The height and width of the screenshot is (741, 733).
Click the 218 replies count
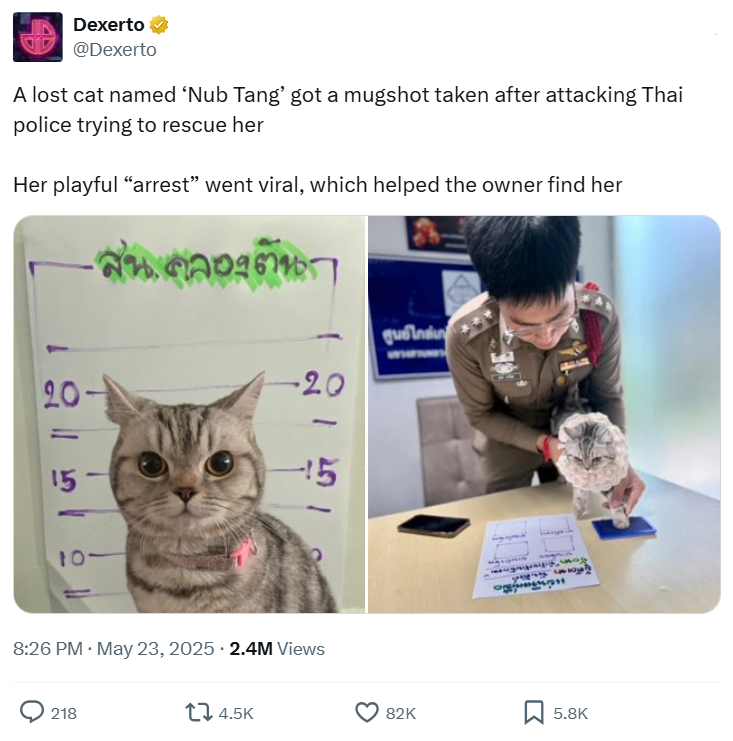tap(64, 713)
